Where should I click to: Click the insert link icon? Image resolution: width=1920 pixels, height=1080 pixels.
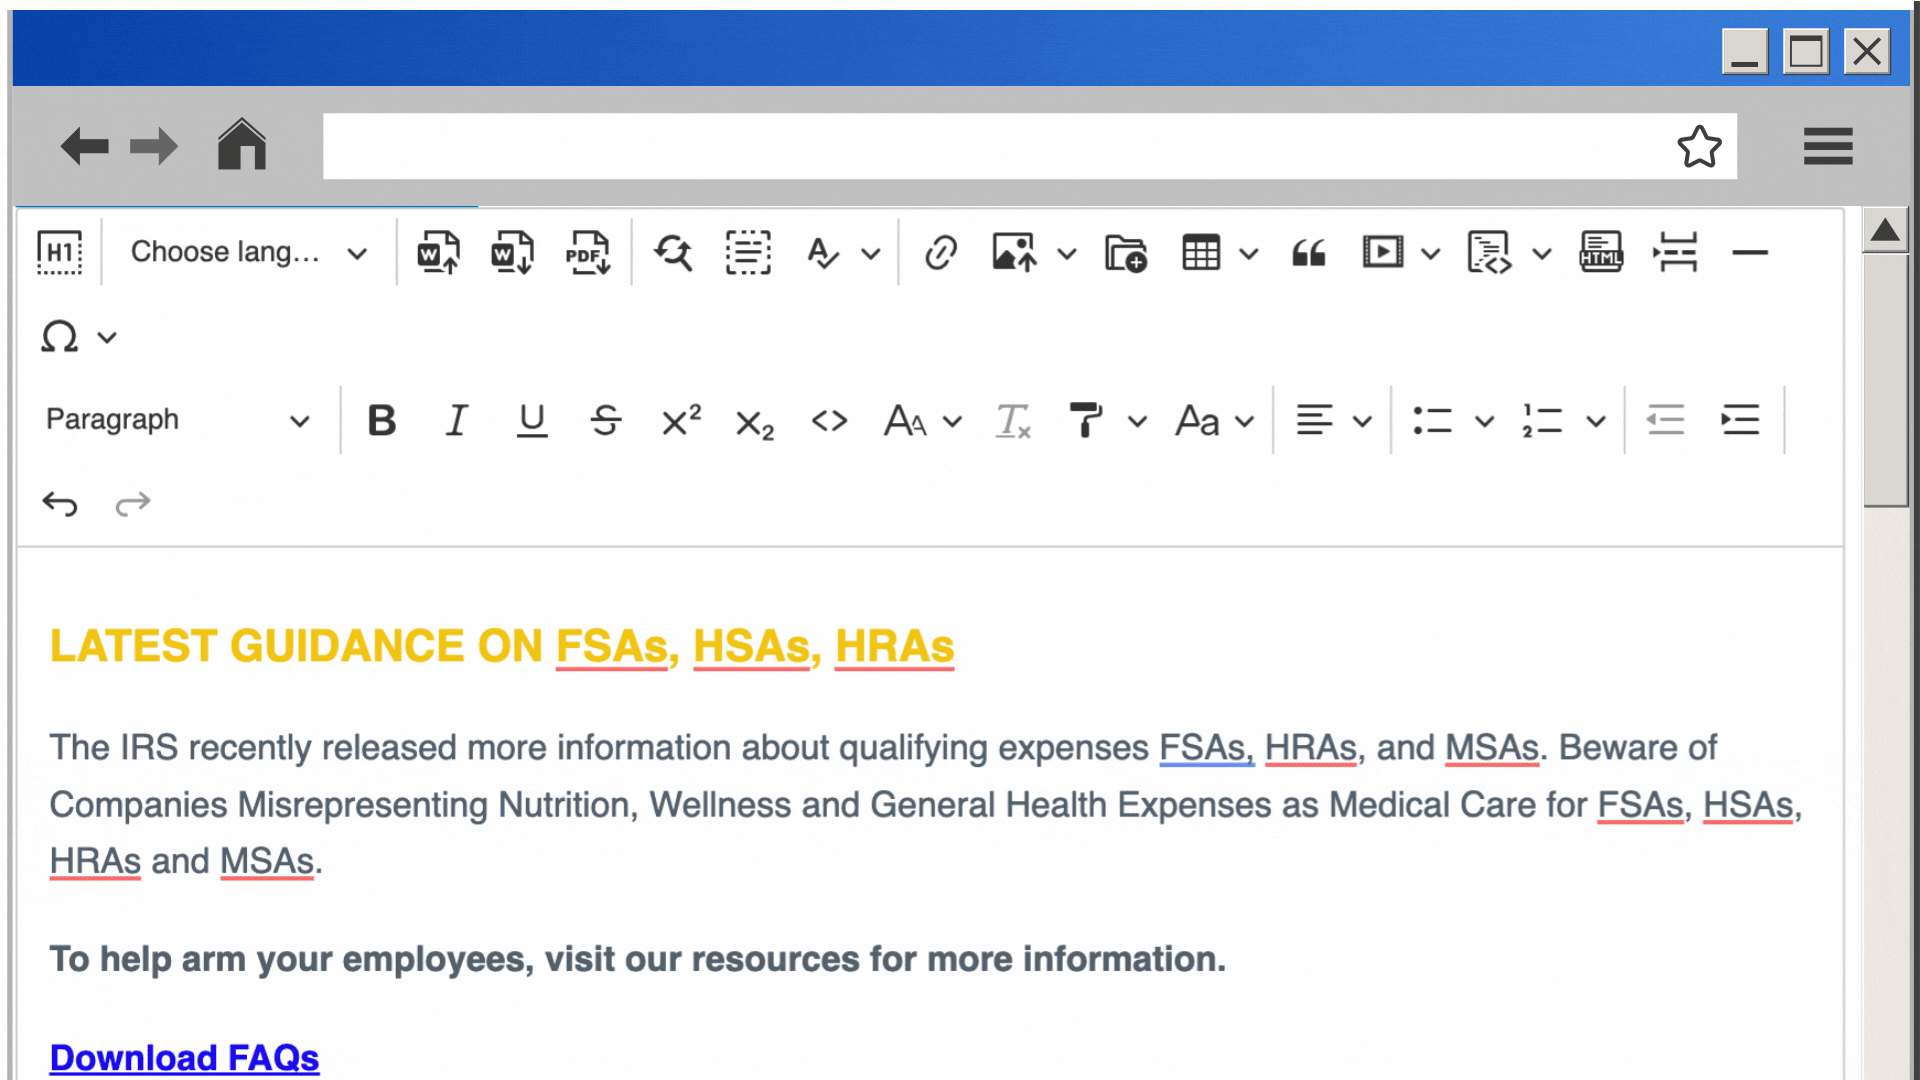(x=940, y=251)
